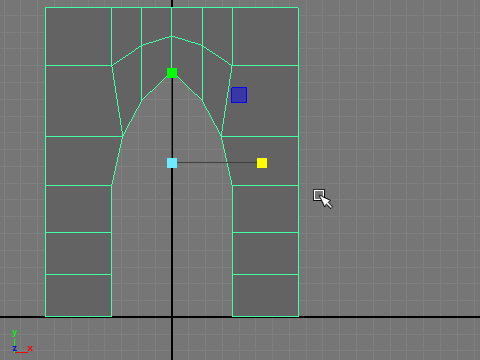The width and height of the screenshot is (480, 360).
Task: Select the bottom face of the right pillar
Action: tap(265, 295)
